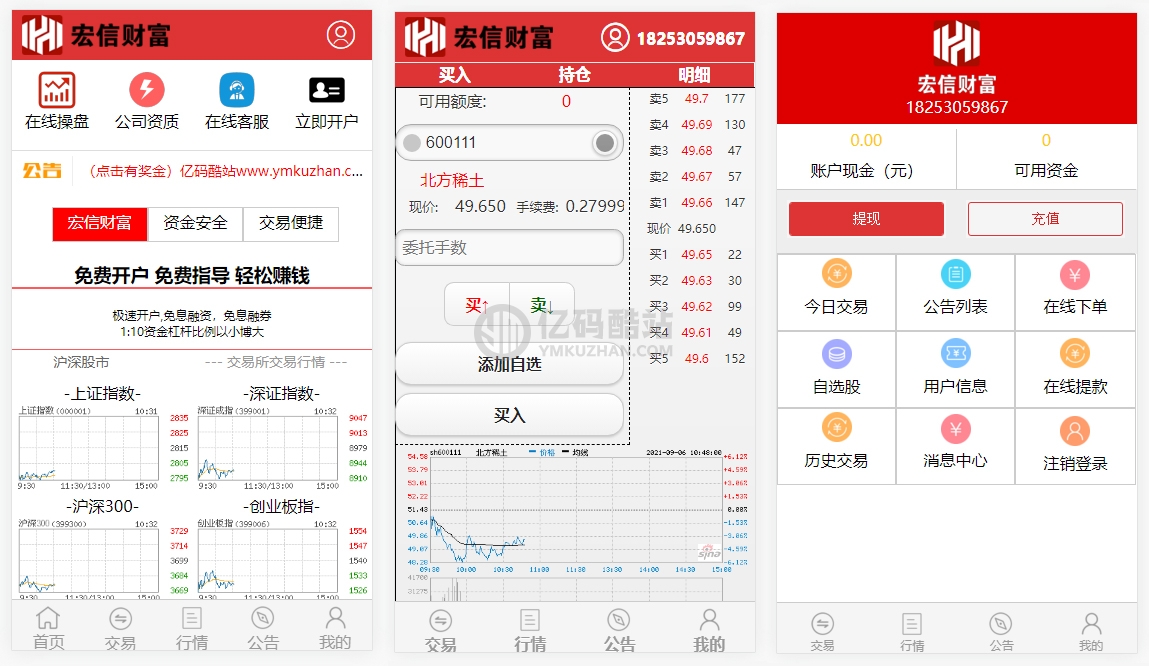Click user icon beside 18253059867 in trade header
The image size is (1149, 666).
[x=615, y=37]
